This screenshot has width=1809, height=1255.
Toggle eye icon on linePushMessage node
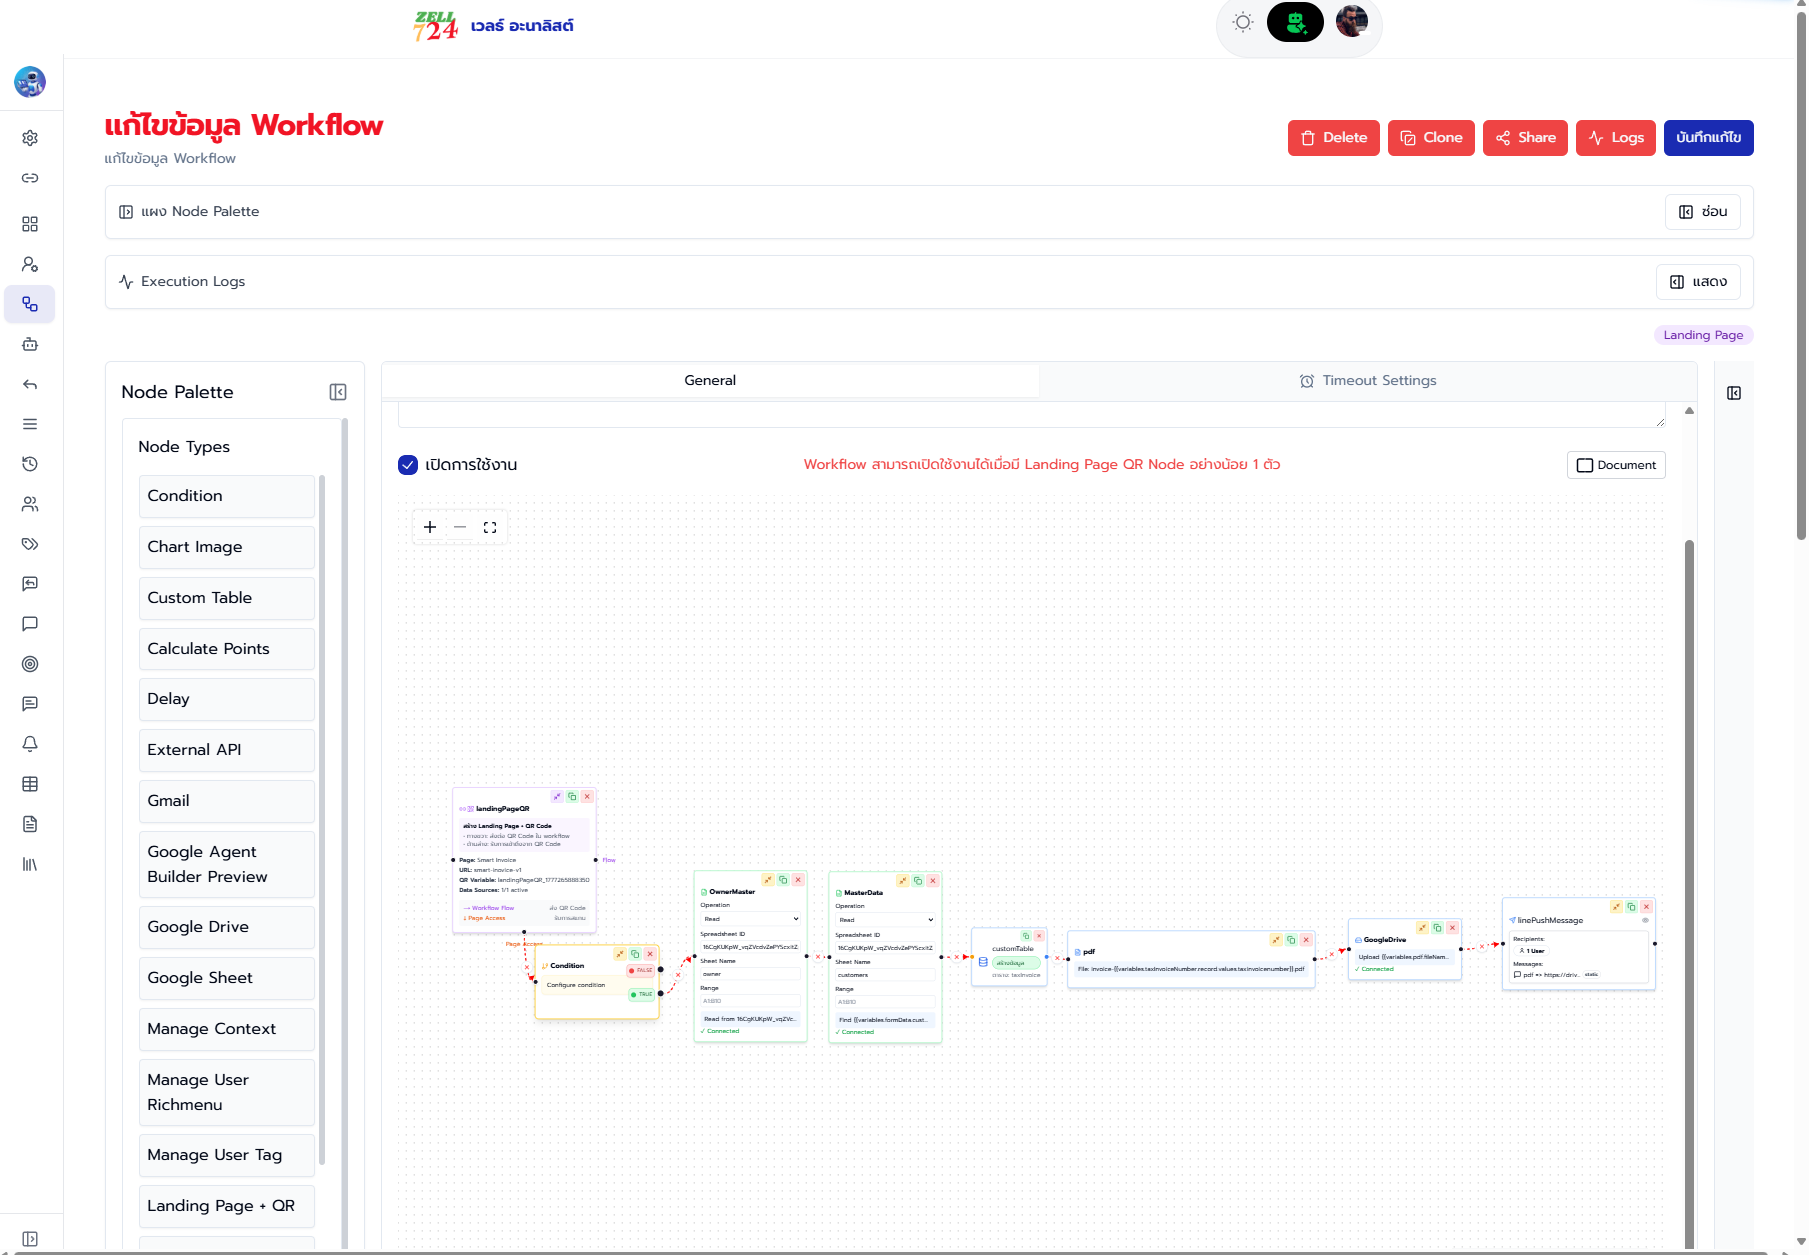tap(1645, 920)
